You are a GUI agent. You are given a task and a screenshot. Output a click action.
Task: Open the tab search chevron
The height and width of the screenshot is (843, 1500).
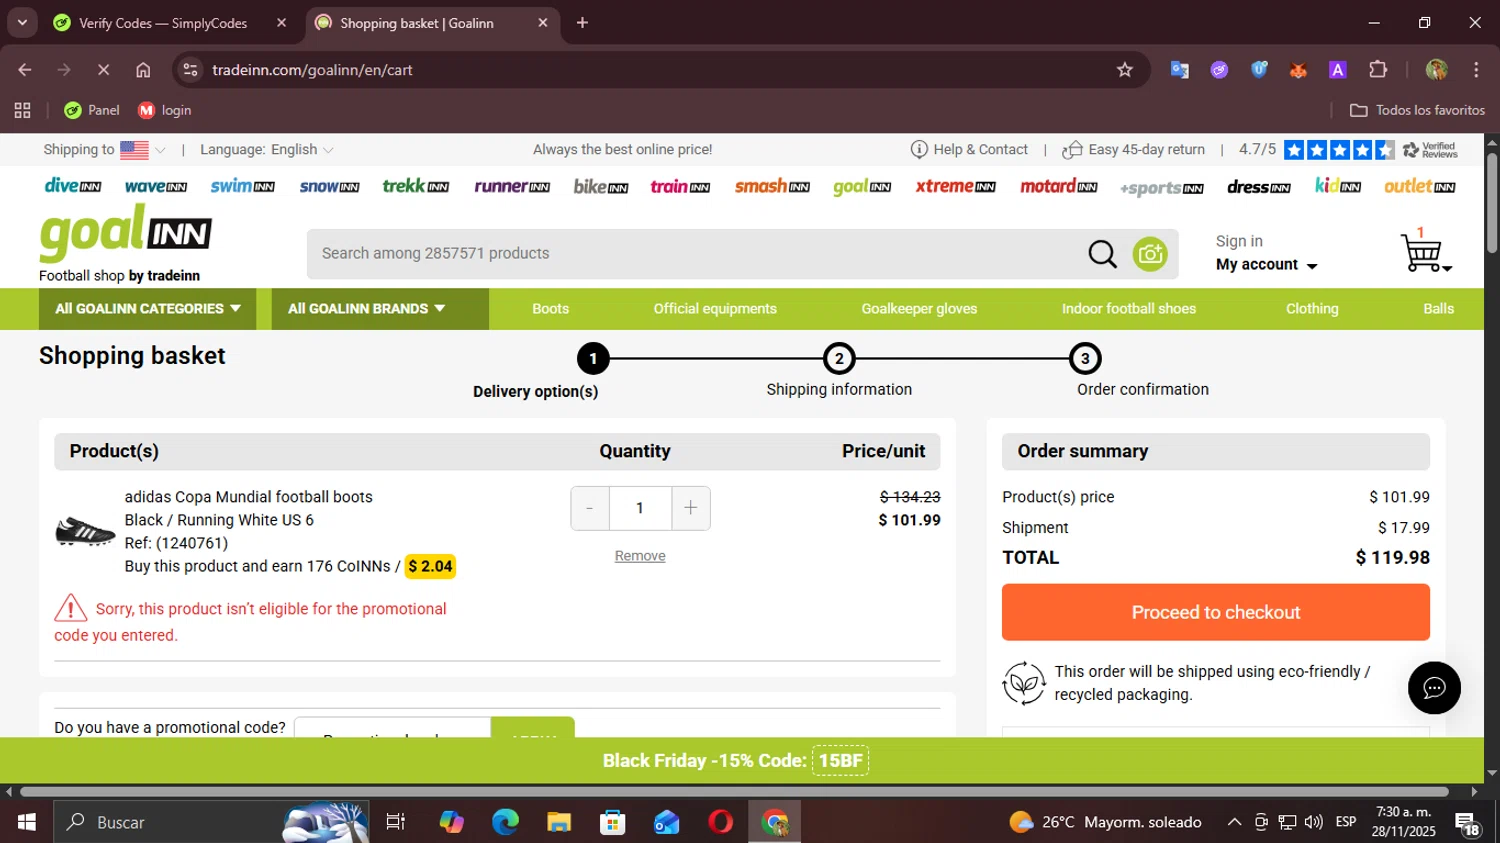[x=22, y=23]
